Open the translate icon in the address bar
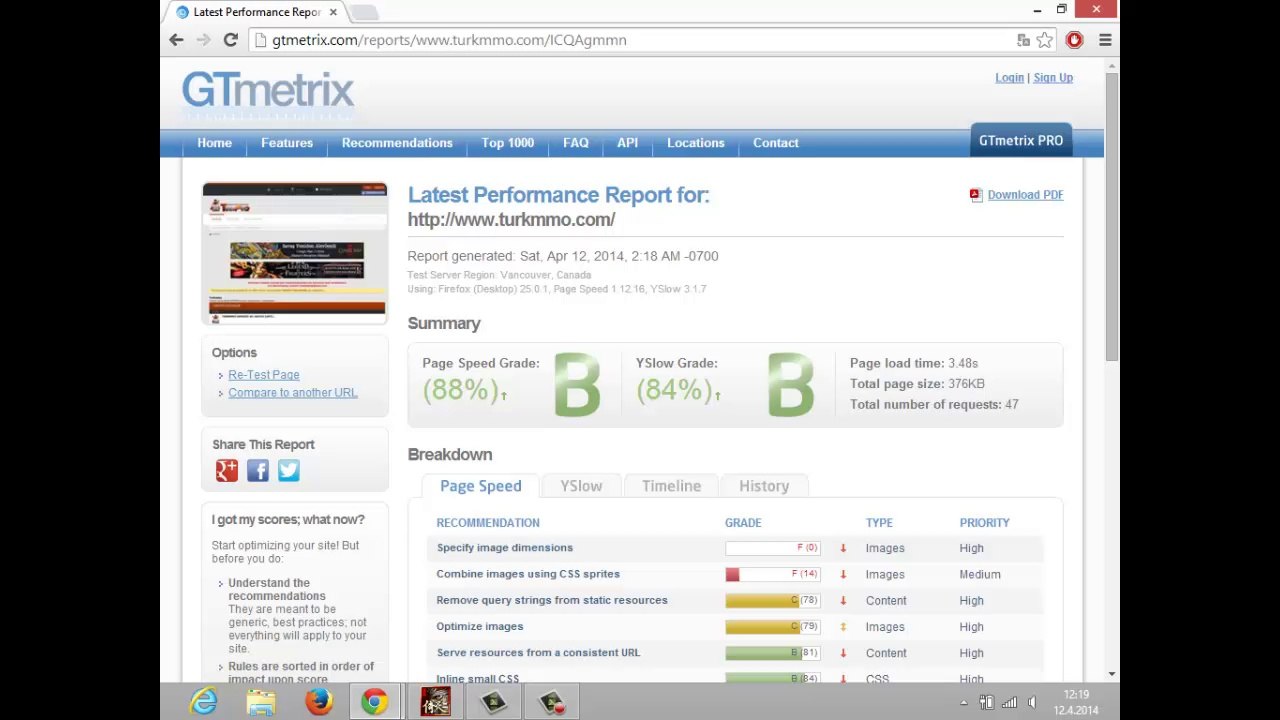The image size is (1280, 720). pyautogui.click(x=1023, y=40)
